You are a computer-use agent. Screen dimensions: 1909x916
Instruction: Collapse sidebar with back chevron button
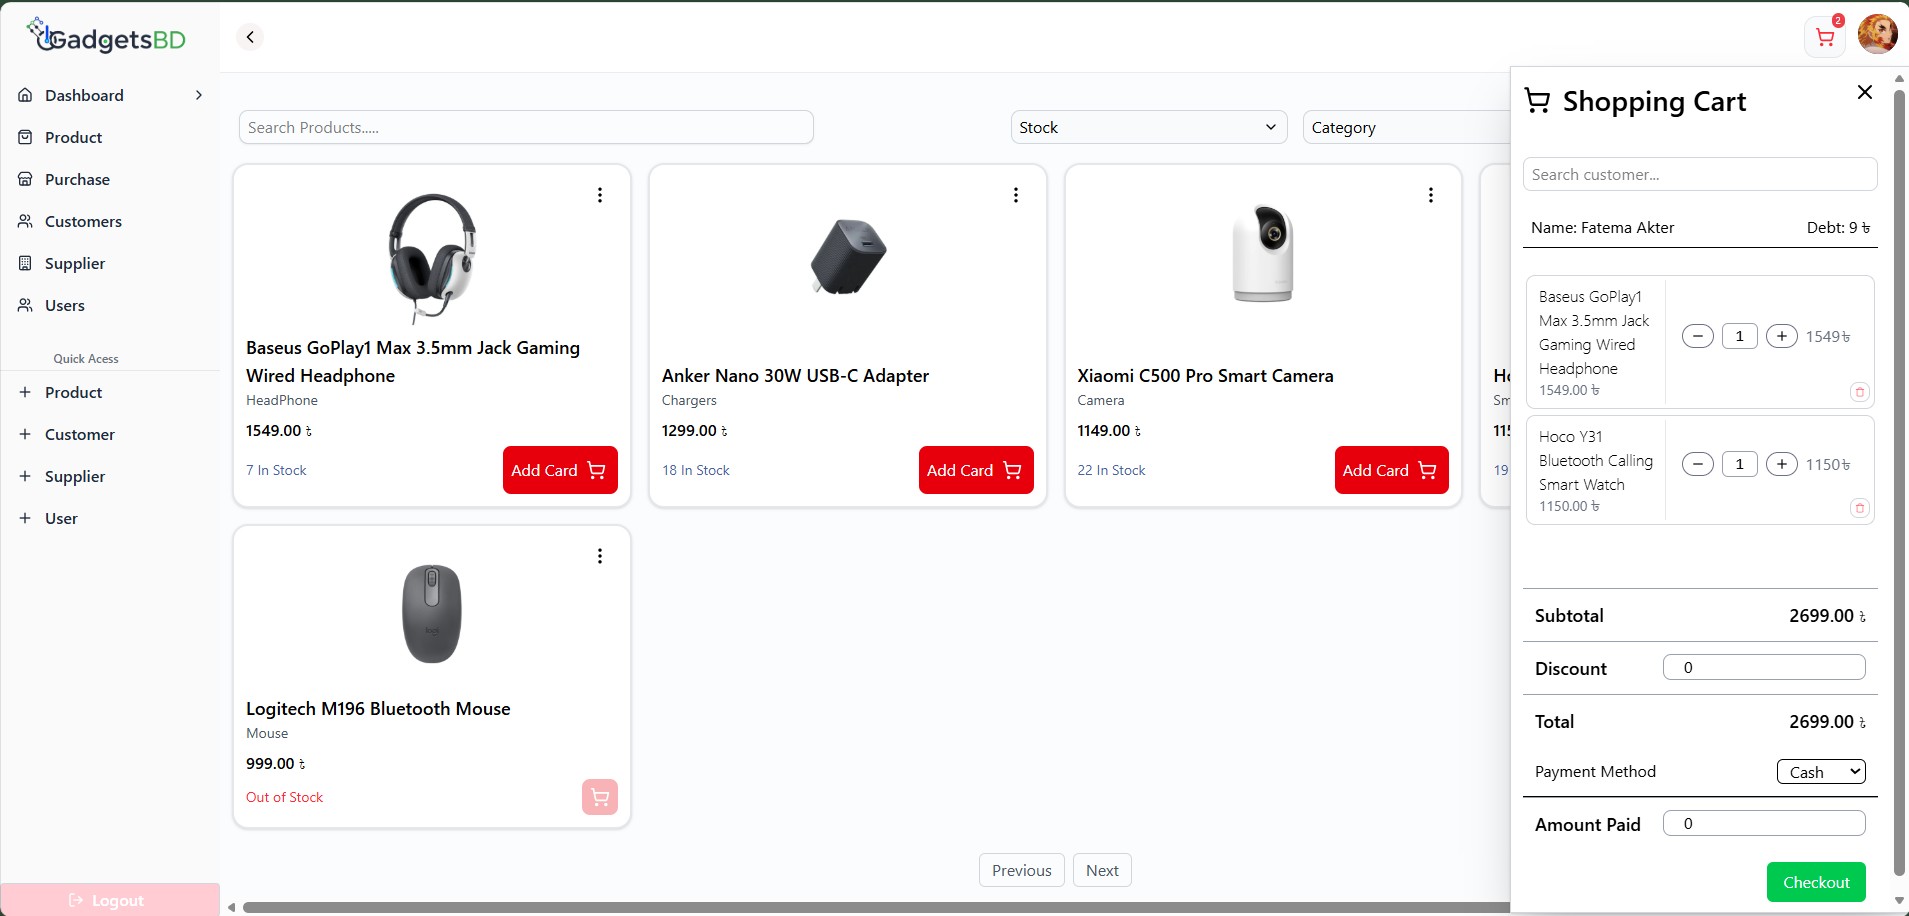coord(250,37)
